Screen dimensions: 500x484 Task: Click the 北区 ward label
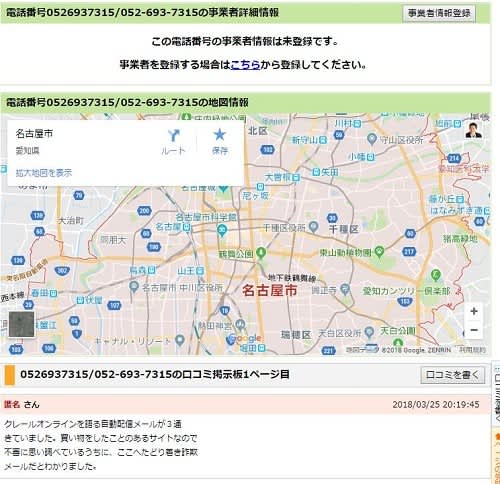[x=257, y=131]
